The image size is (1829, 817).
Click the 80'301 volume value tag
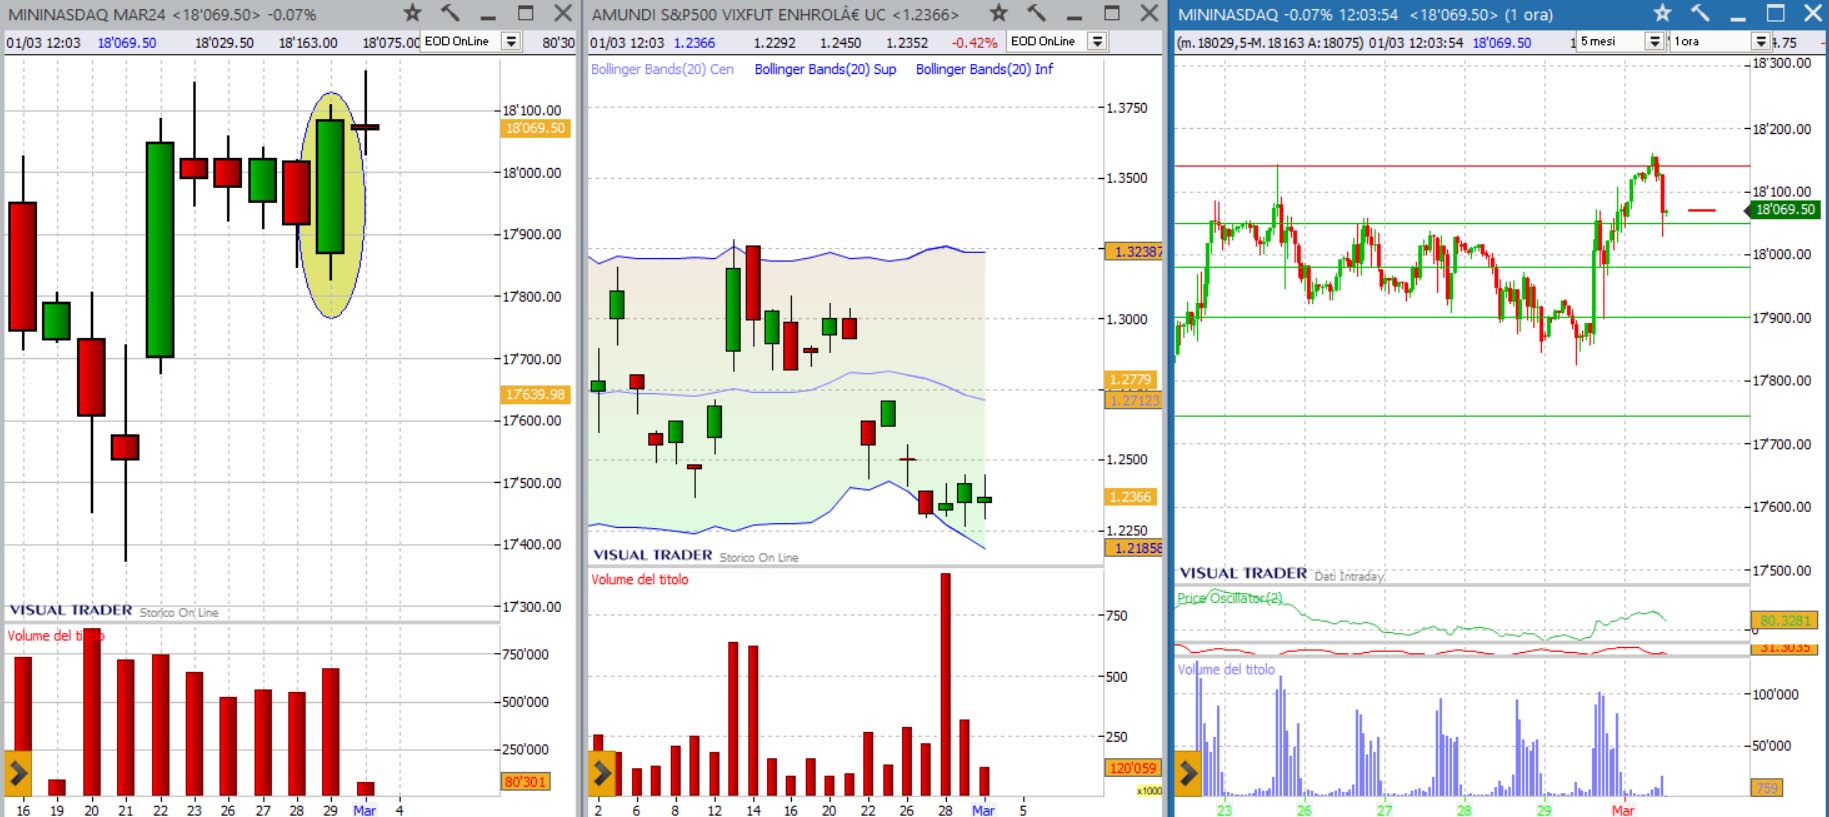(x=526, y=781)
